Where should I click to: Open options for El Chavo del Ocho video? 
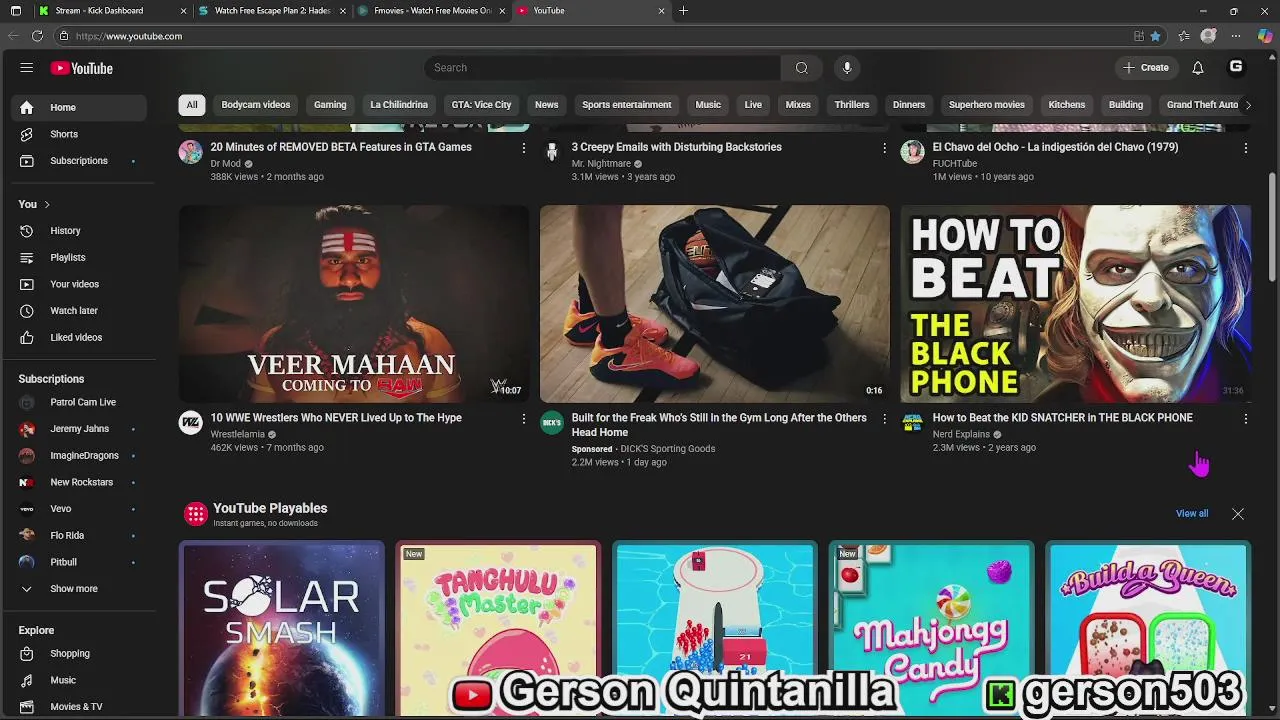coord(1245,148)
